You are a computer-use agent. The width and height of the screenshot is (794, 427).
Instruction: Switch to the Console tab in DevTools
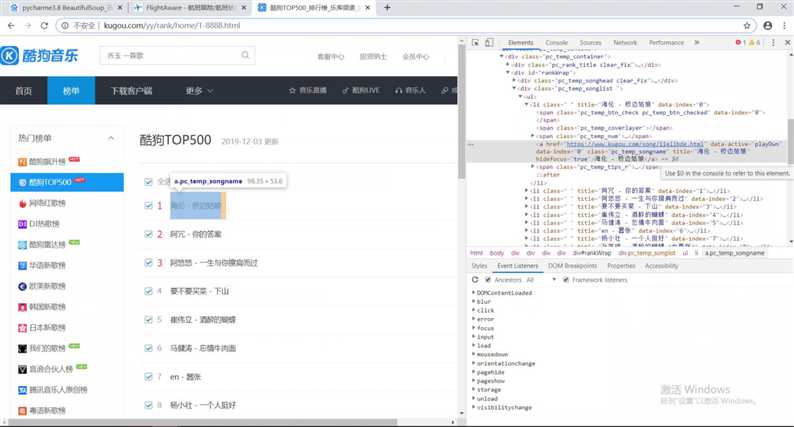pyautogui.click(x=557, y=43)
